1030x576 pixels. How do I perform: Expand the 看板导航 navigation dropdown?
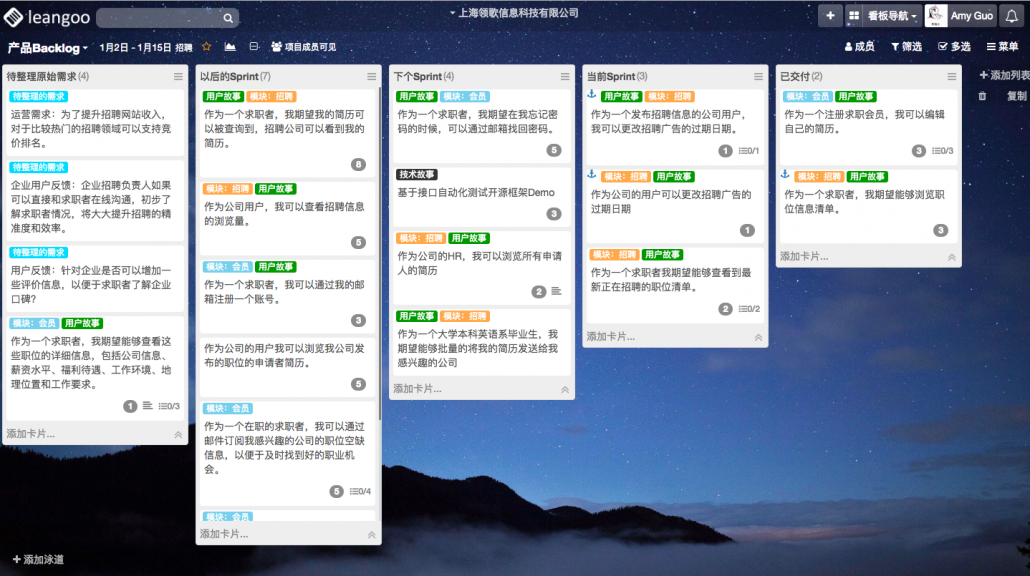coord(889,15)
